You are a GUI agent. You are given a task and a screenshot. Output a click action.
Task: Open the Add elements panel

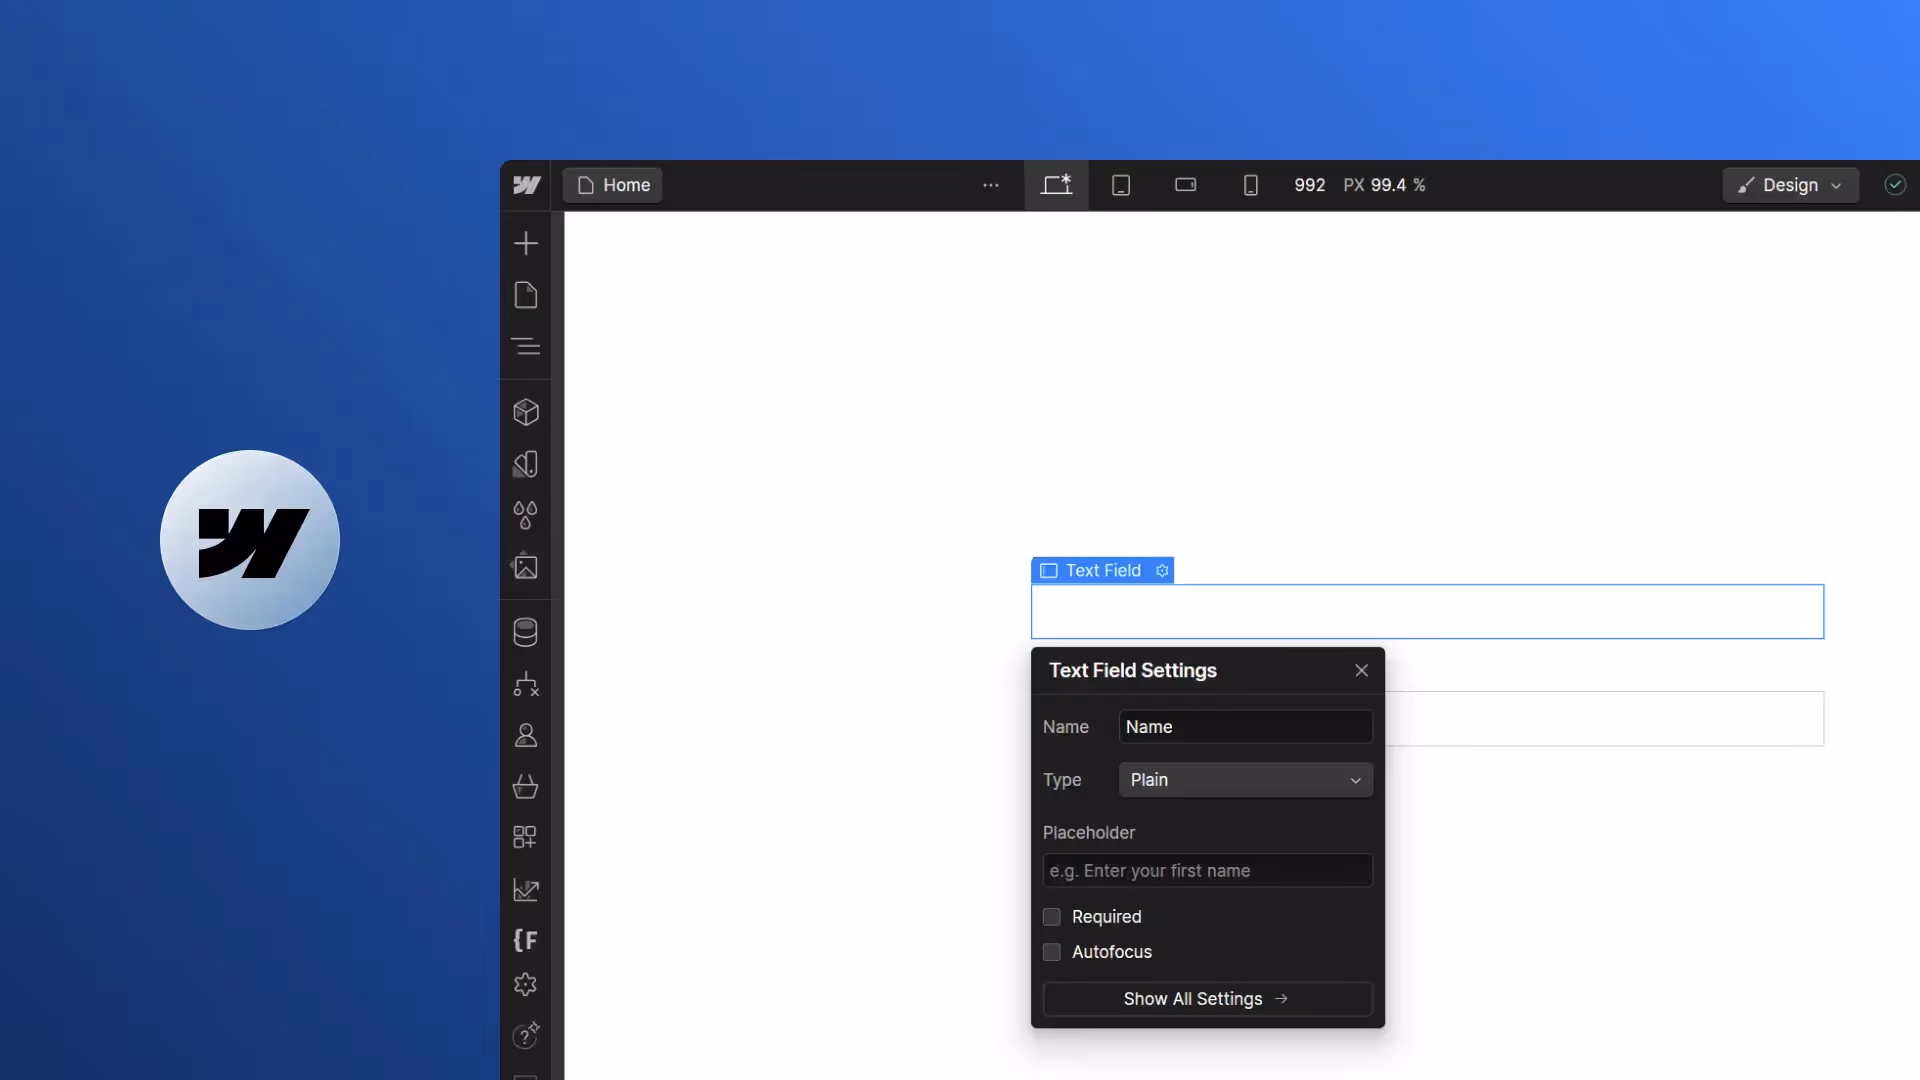[525, 243]
